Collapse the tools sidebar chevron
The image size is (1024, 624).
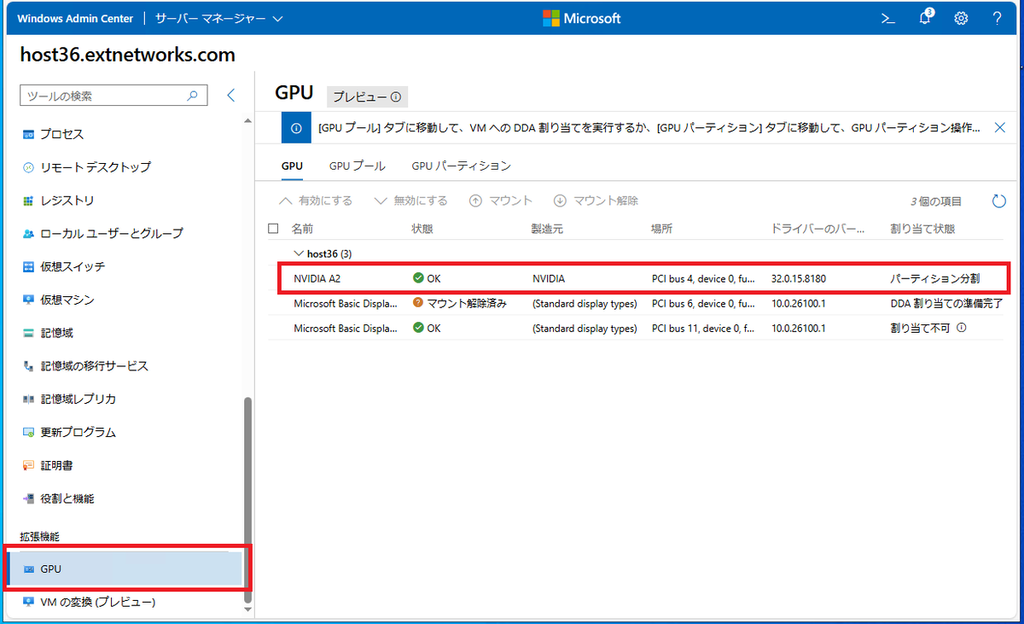[x=231, y=95]
